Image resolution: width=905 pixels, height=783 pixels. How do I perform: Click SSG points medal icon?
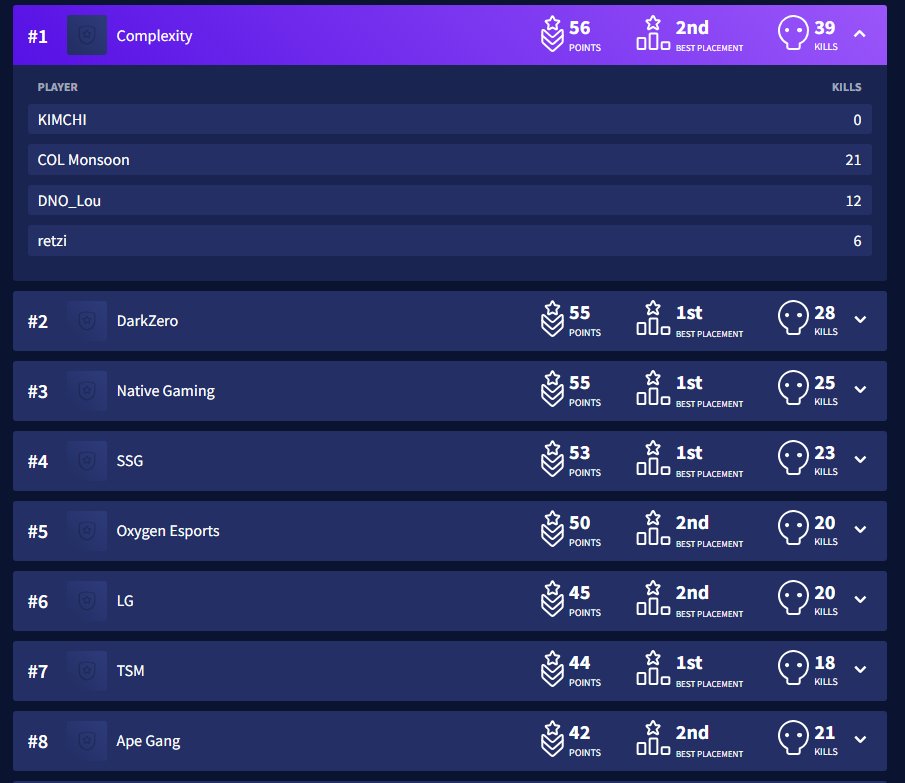pyautogui.click(x=552, y=459)
